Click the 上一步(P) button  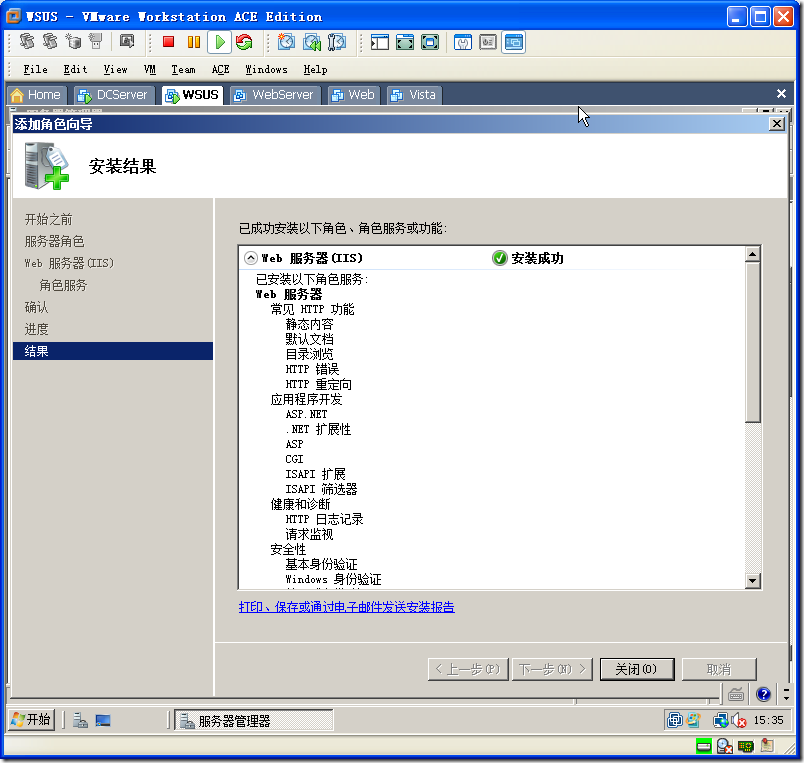click(x=468, y=669)
